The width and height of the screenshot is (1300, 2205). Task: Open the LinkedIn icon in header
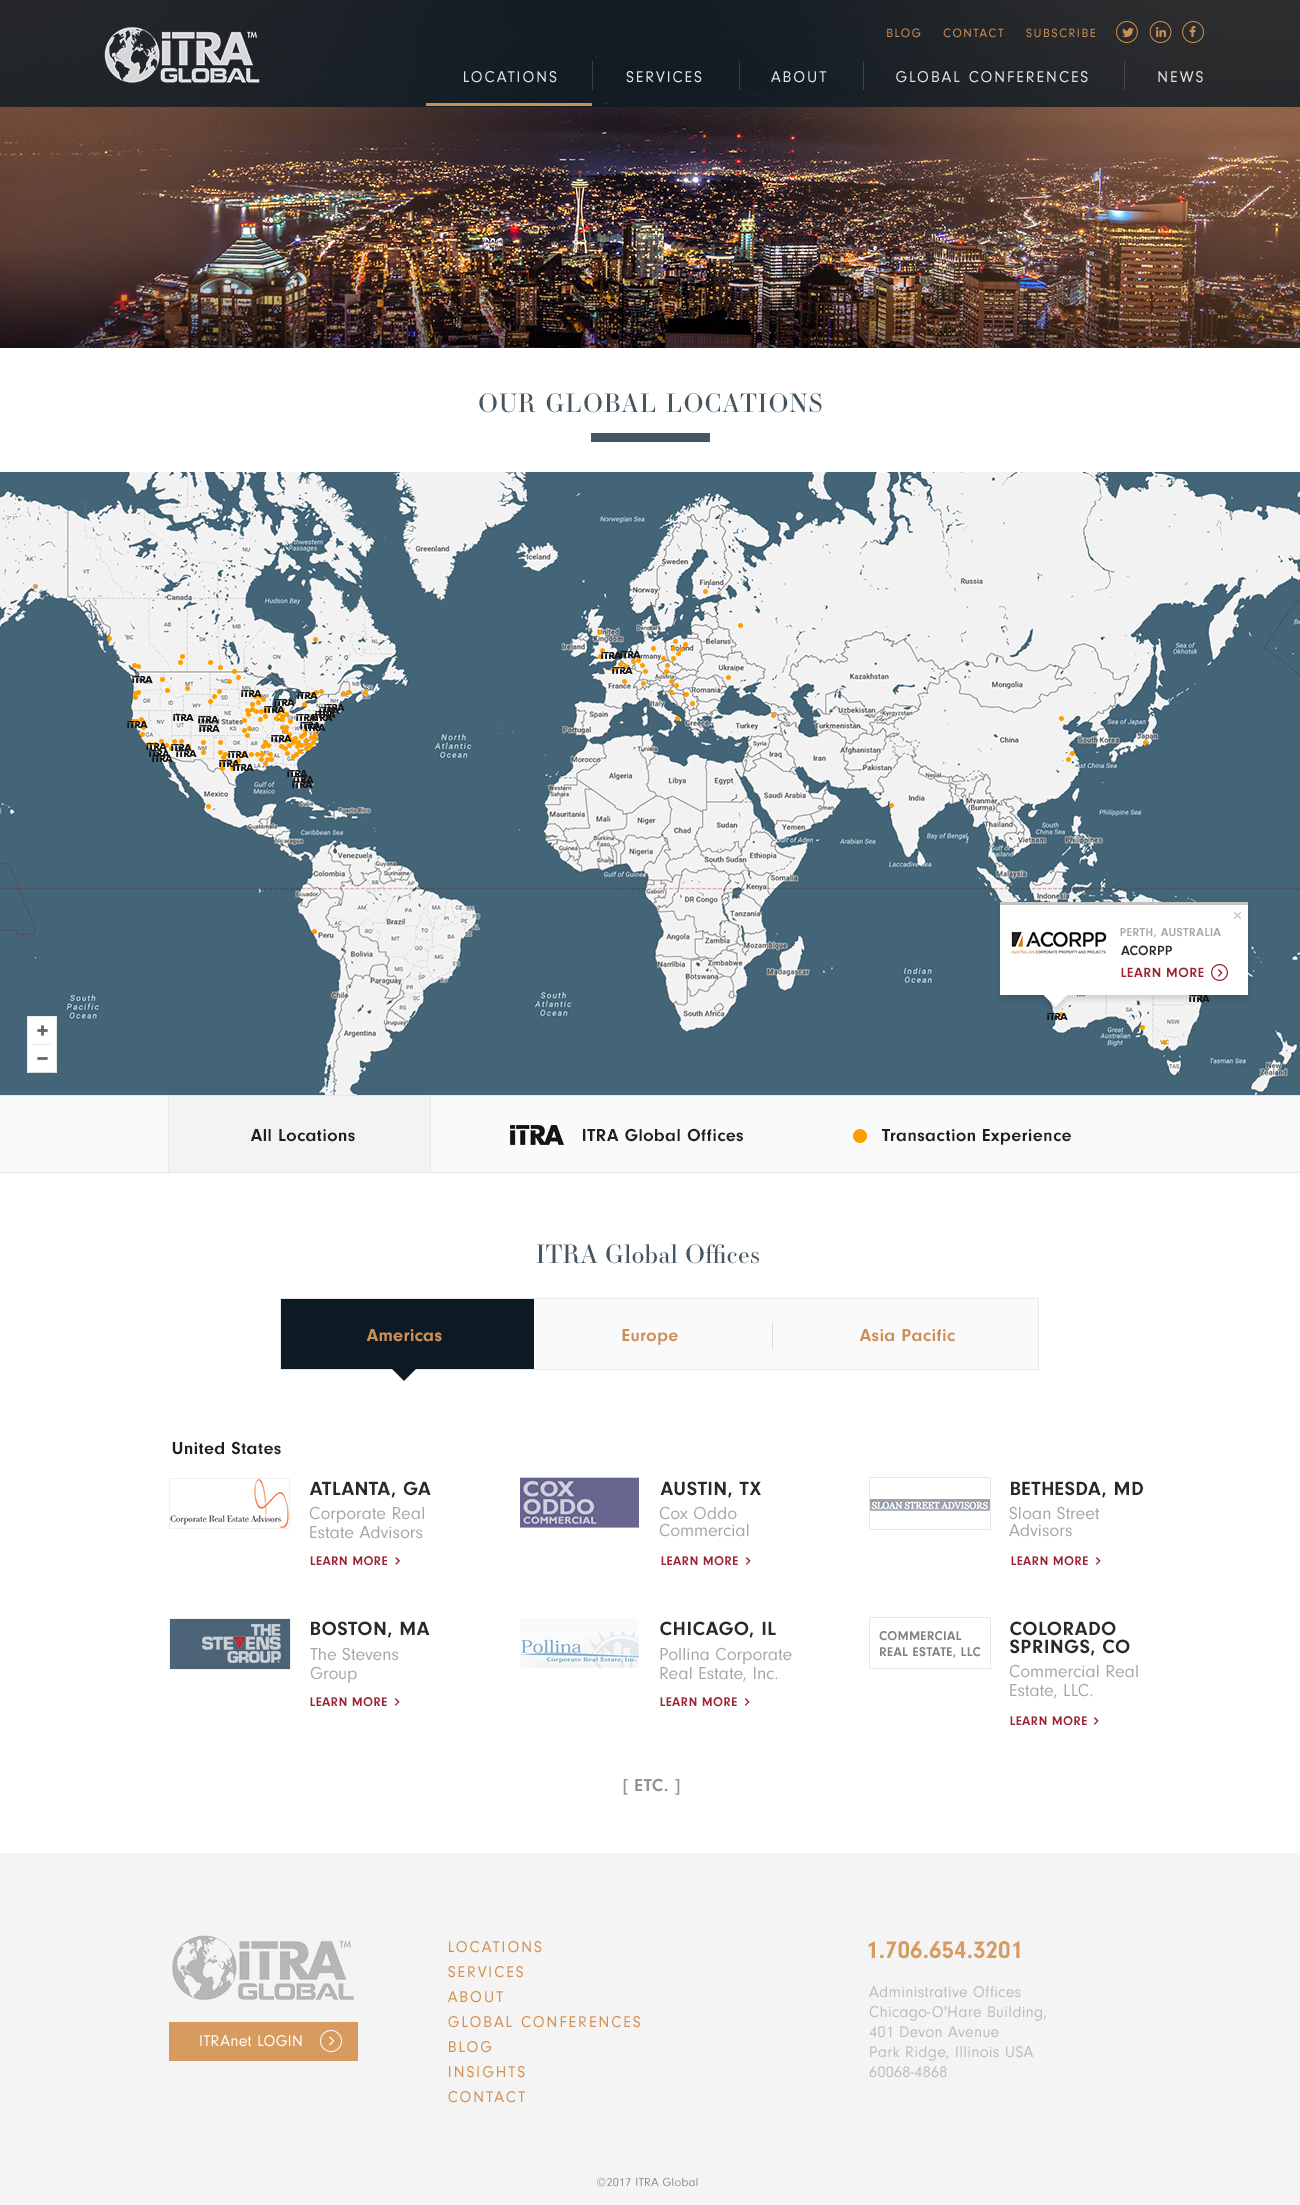tap(1160, 32)
